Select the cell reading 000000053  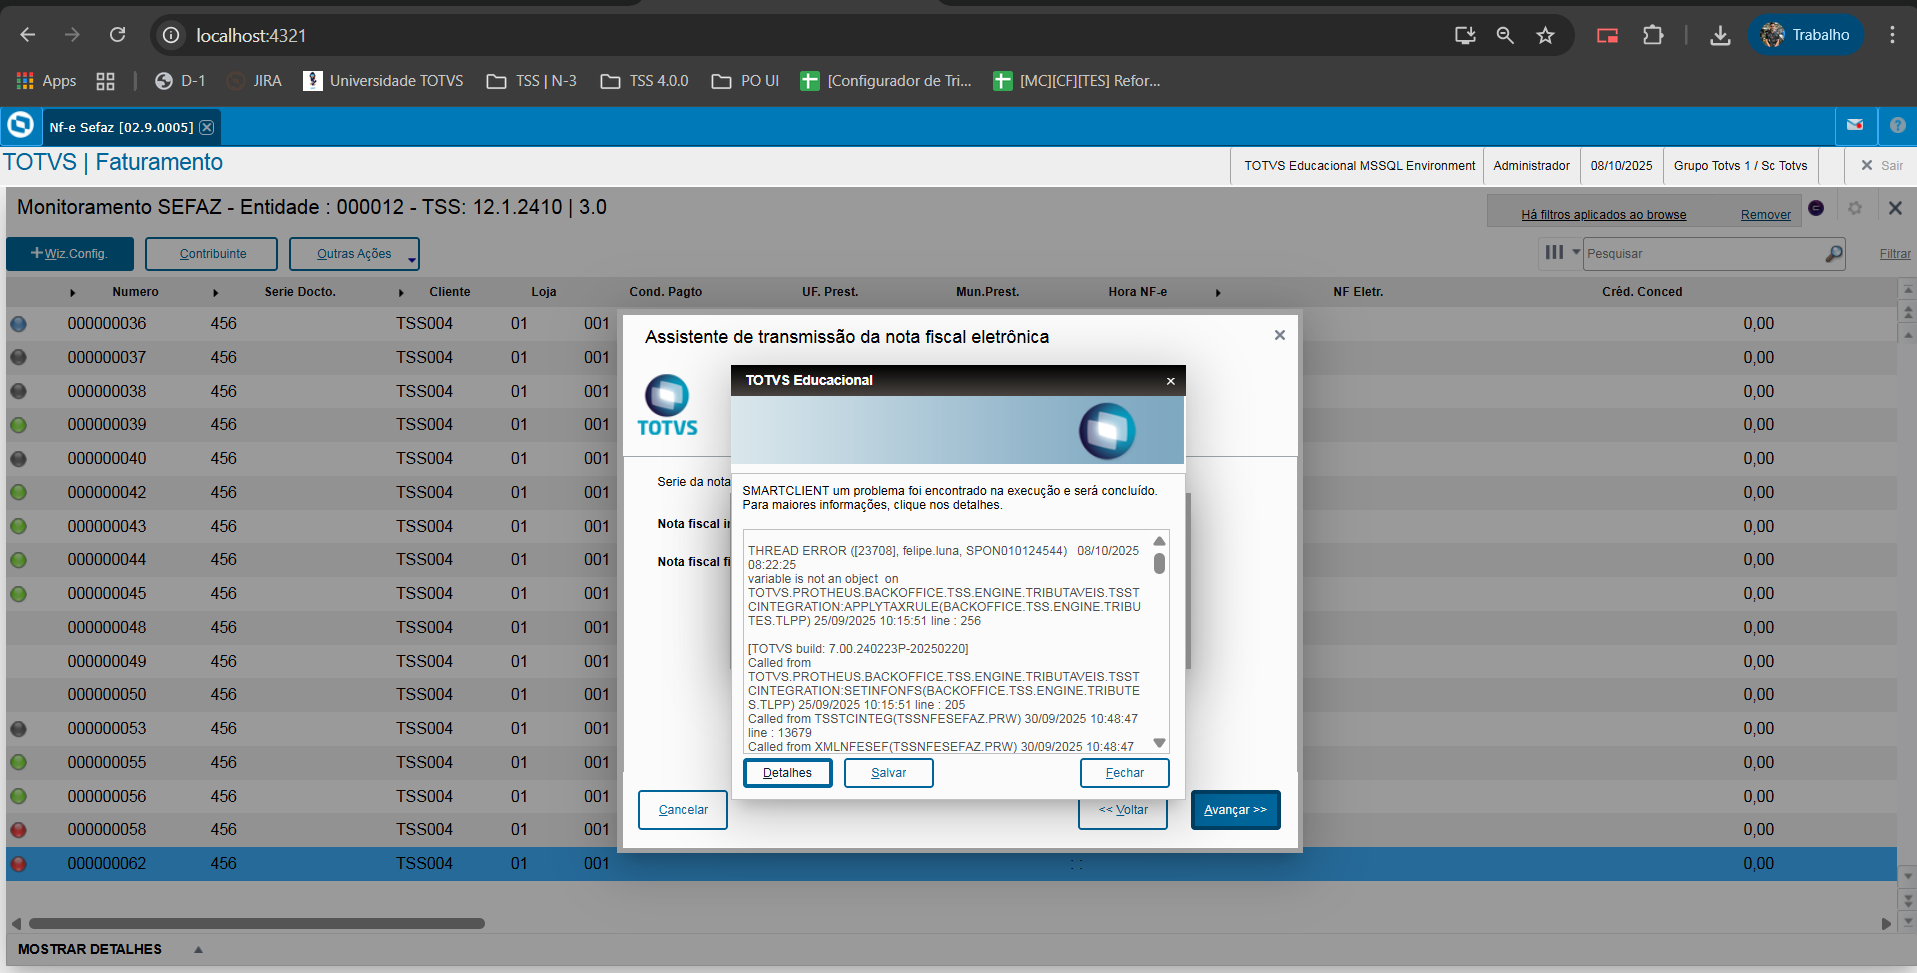(x=107, y=729)
